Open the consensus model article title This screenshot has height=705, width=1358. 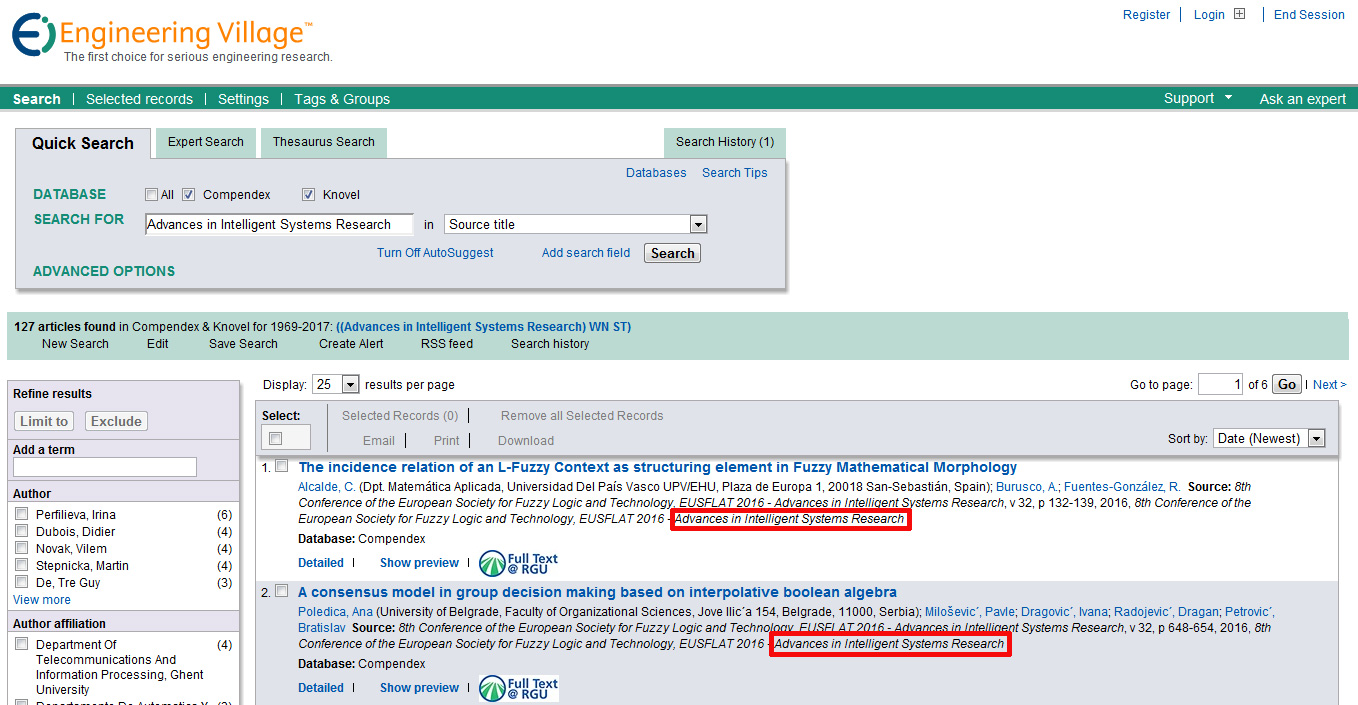tap(598, 592)
